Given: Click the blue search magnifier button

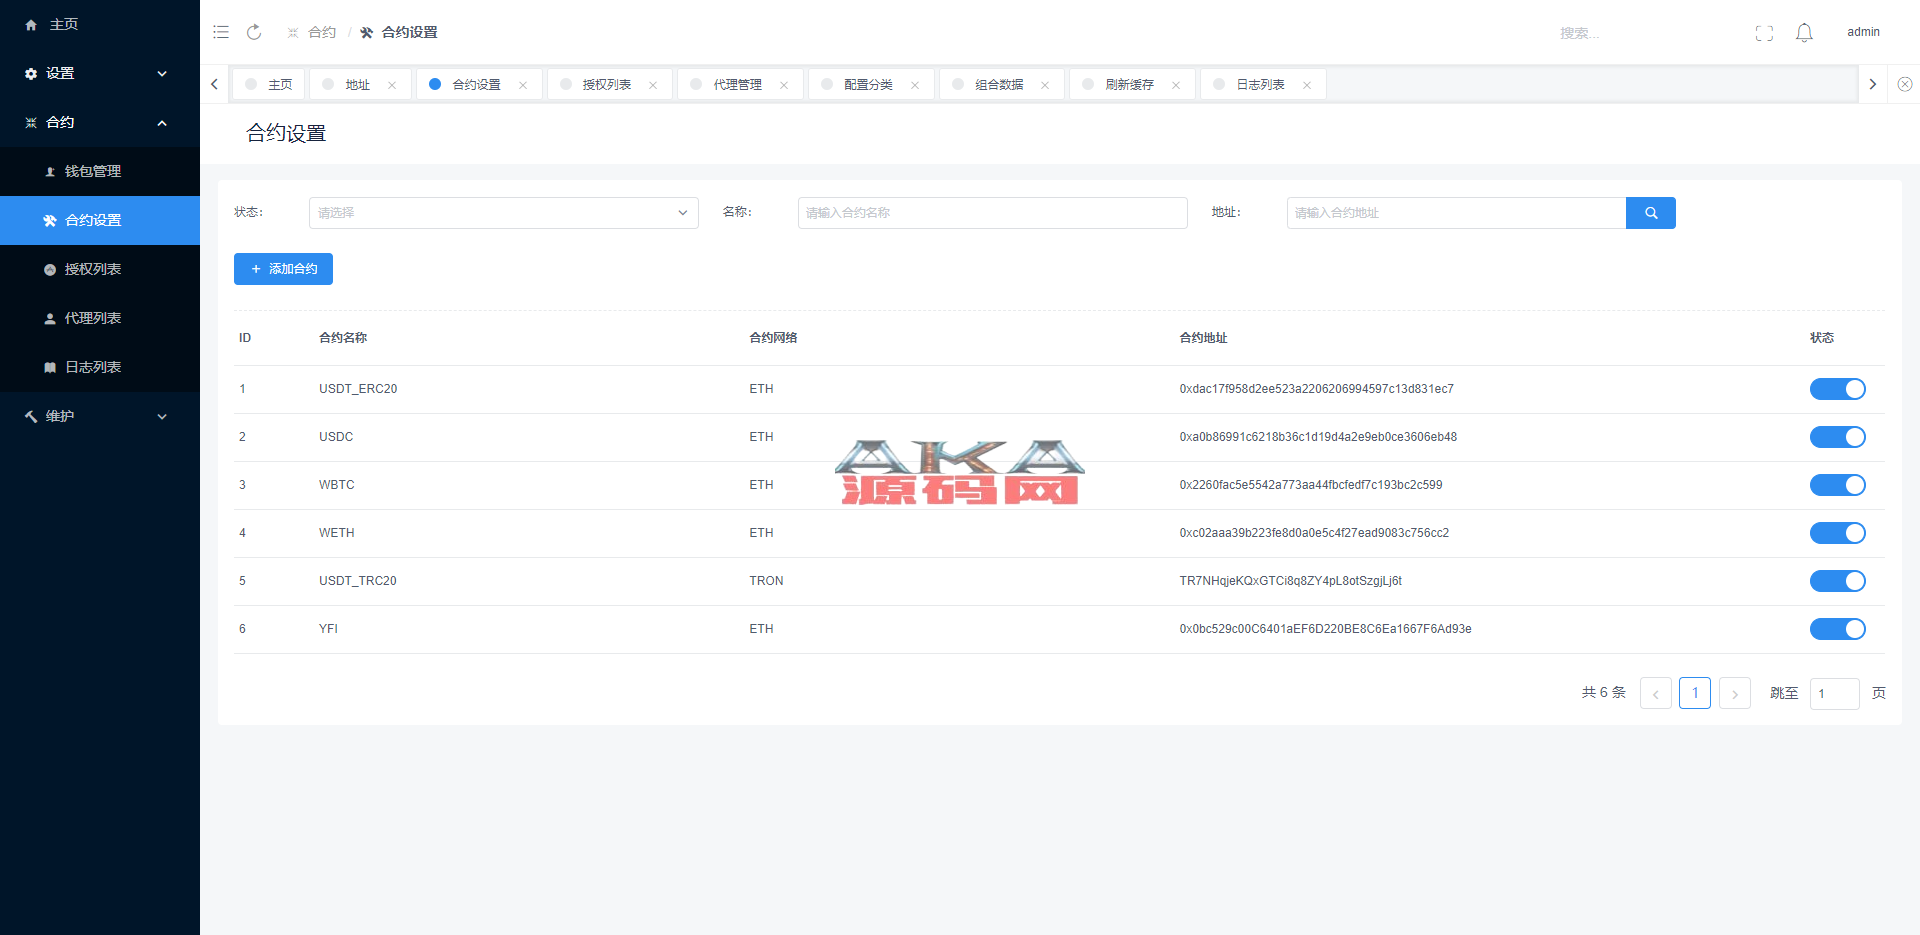Looking at the screenshot, I should click(x=1650, y=213).
